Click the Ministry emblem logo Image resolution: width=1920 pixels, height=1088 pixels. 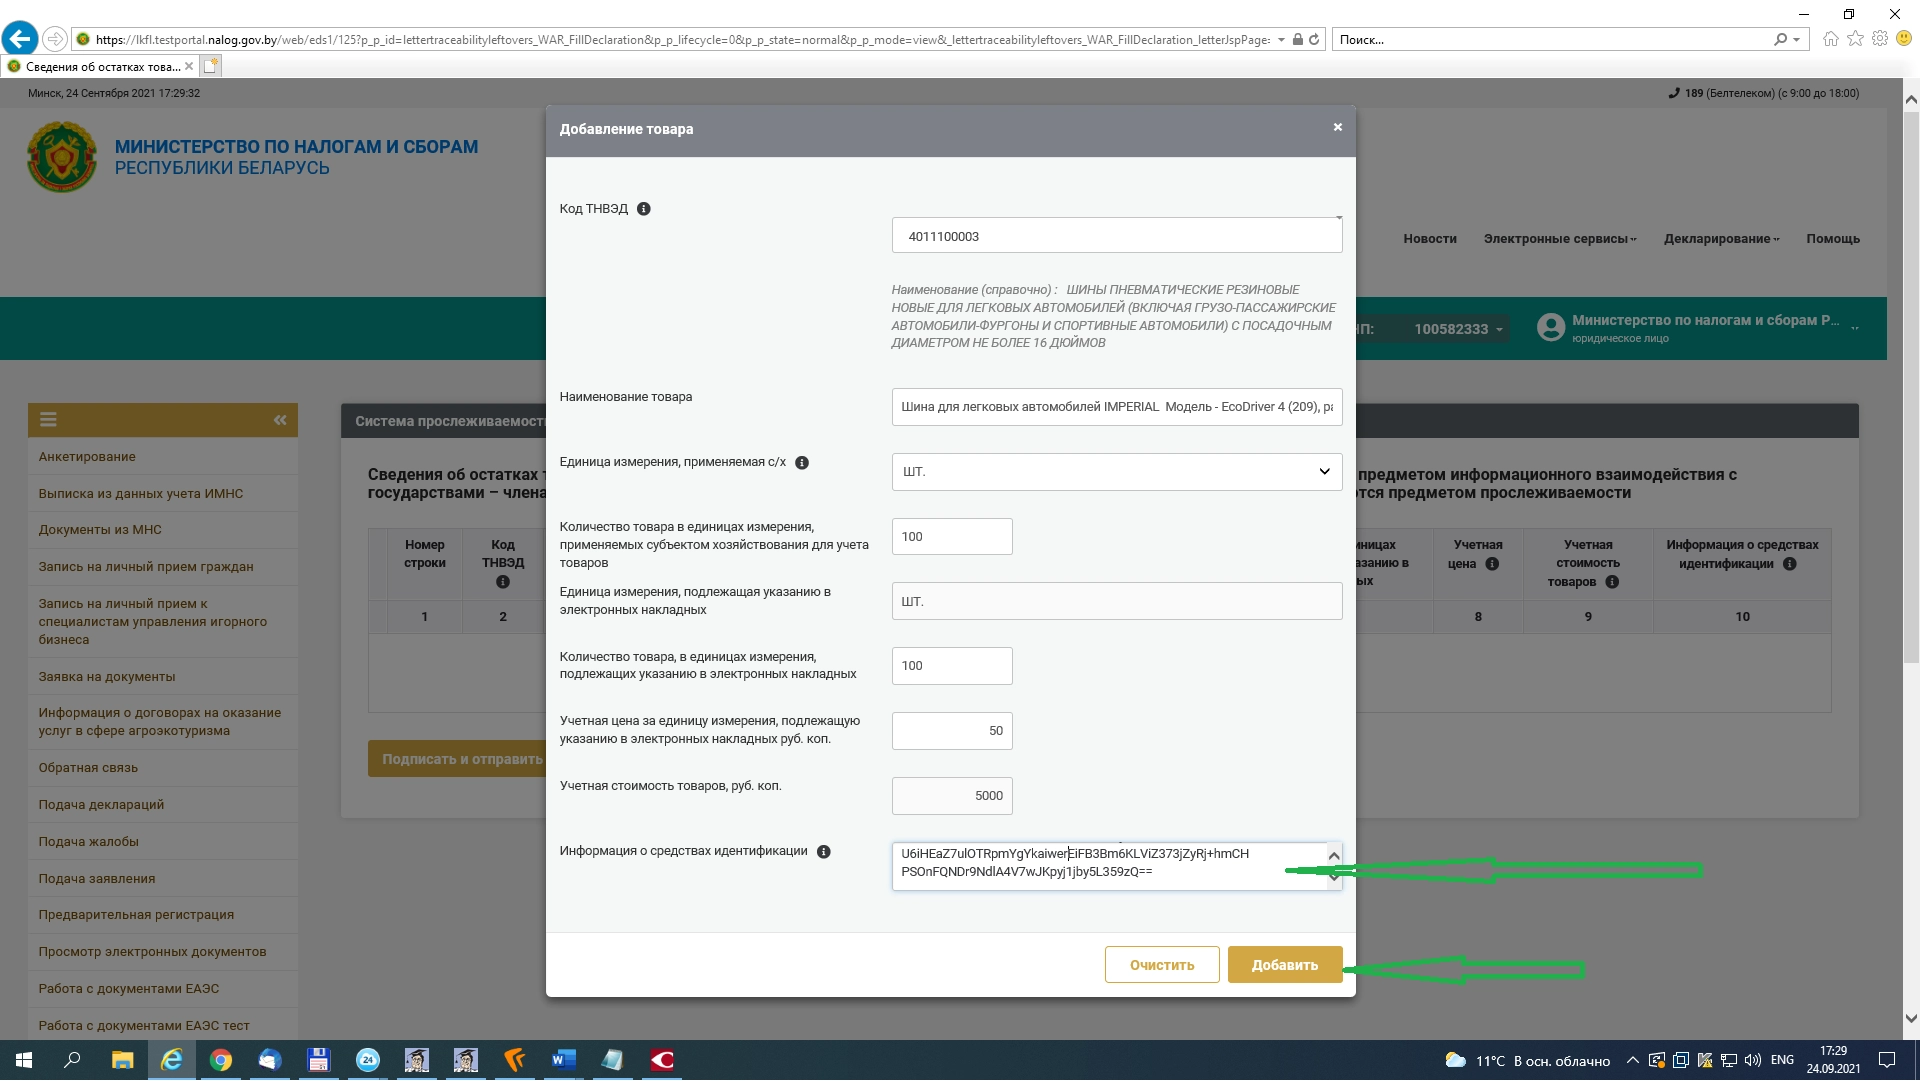click(62, 157)
